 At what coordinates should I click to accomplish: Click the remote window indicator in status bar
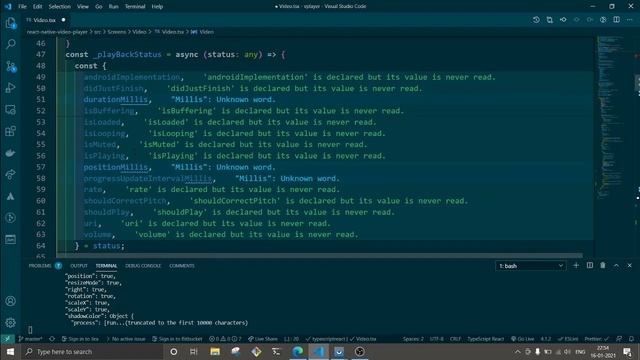[x=7, y=339]
